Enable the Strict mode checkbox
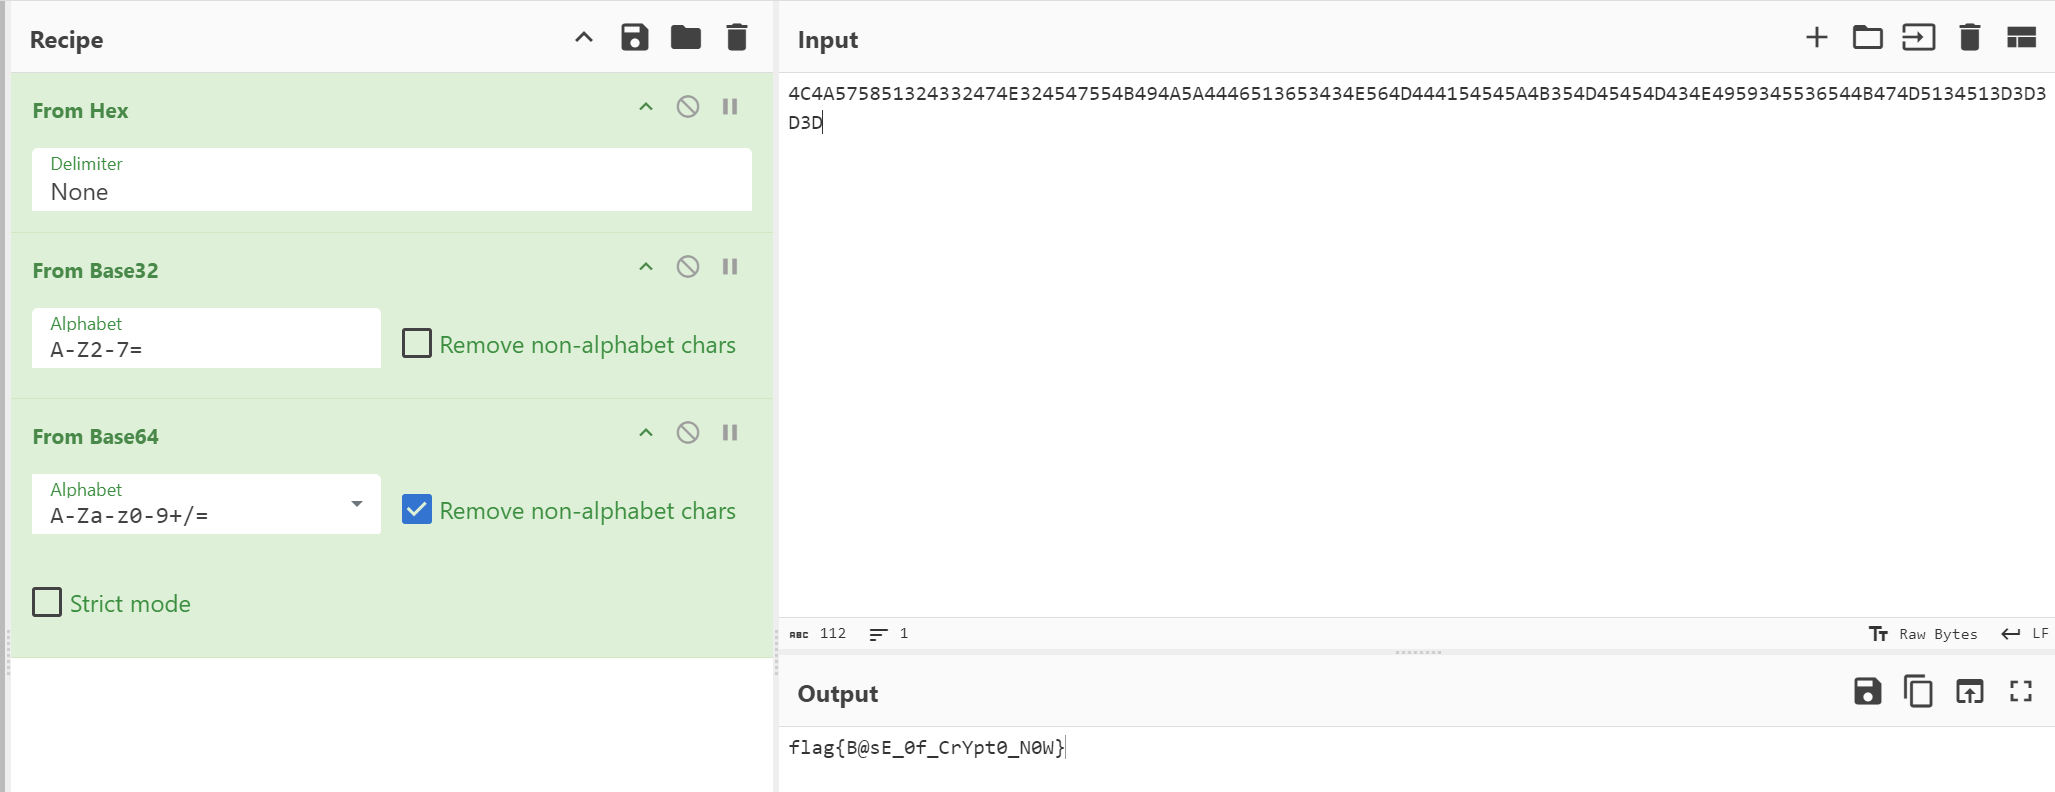The height and width of the screenshot is (792, 2055). pyautogui.click(x=47, y=602)
